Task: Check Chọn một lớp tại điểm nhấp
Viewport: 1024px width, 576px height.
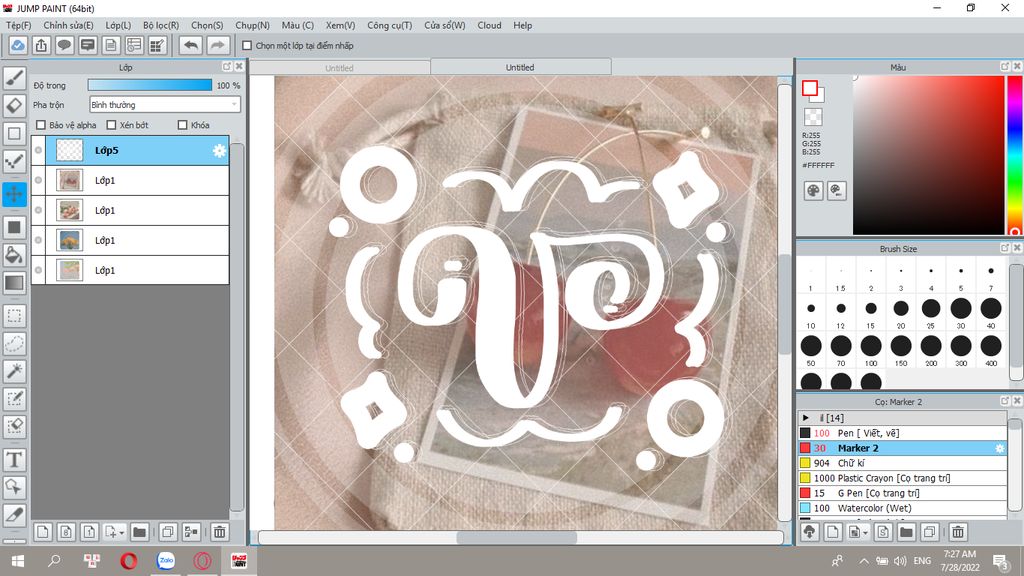Action: [247, 46]
